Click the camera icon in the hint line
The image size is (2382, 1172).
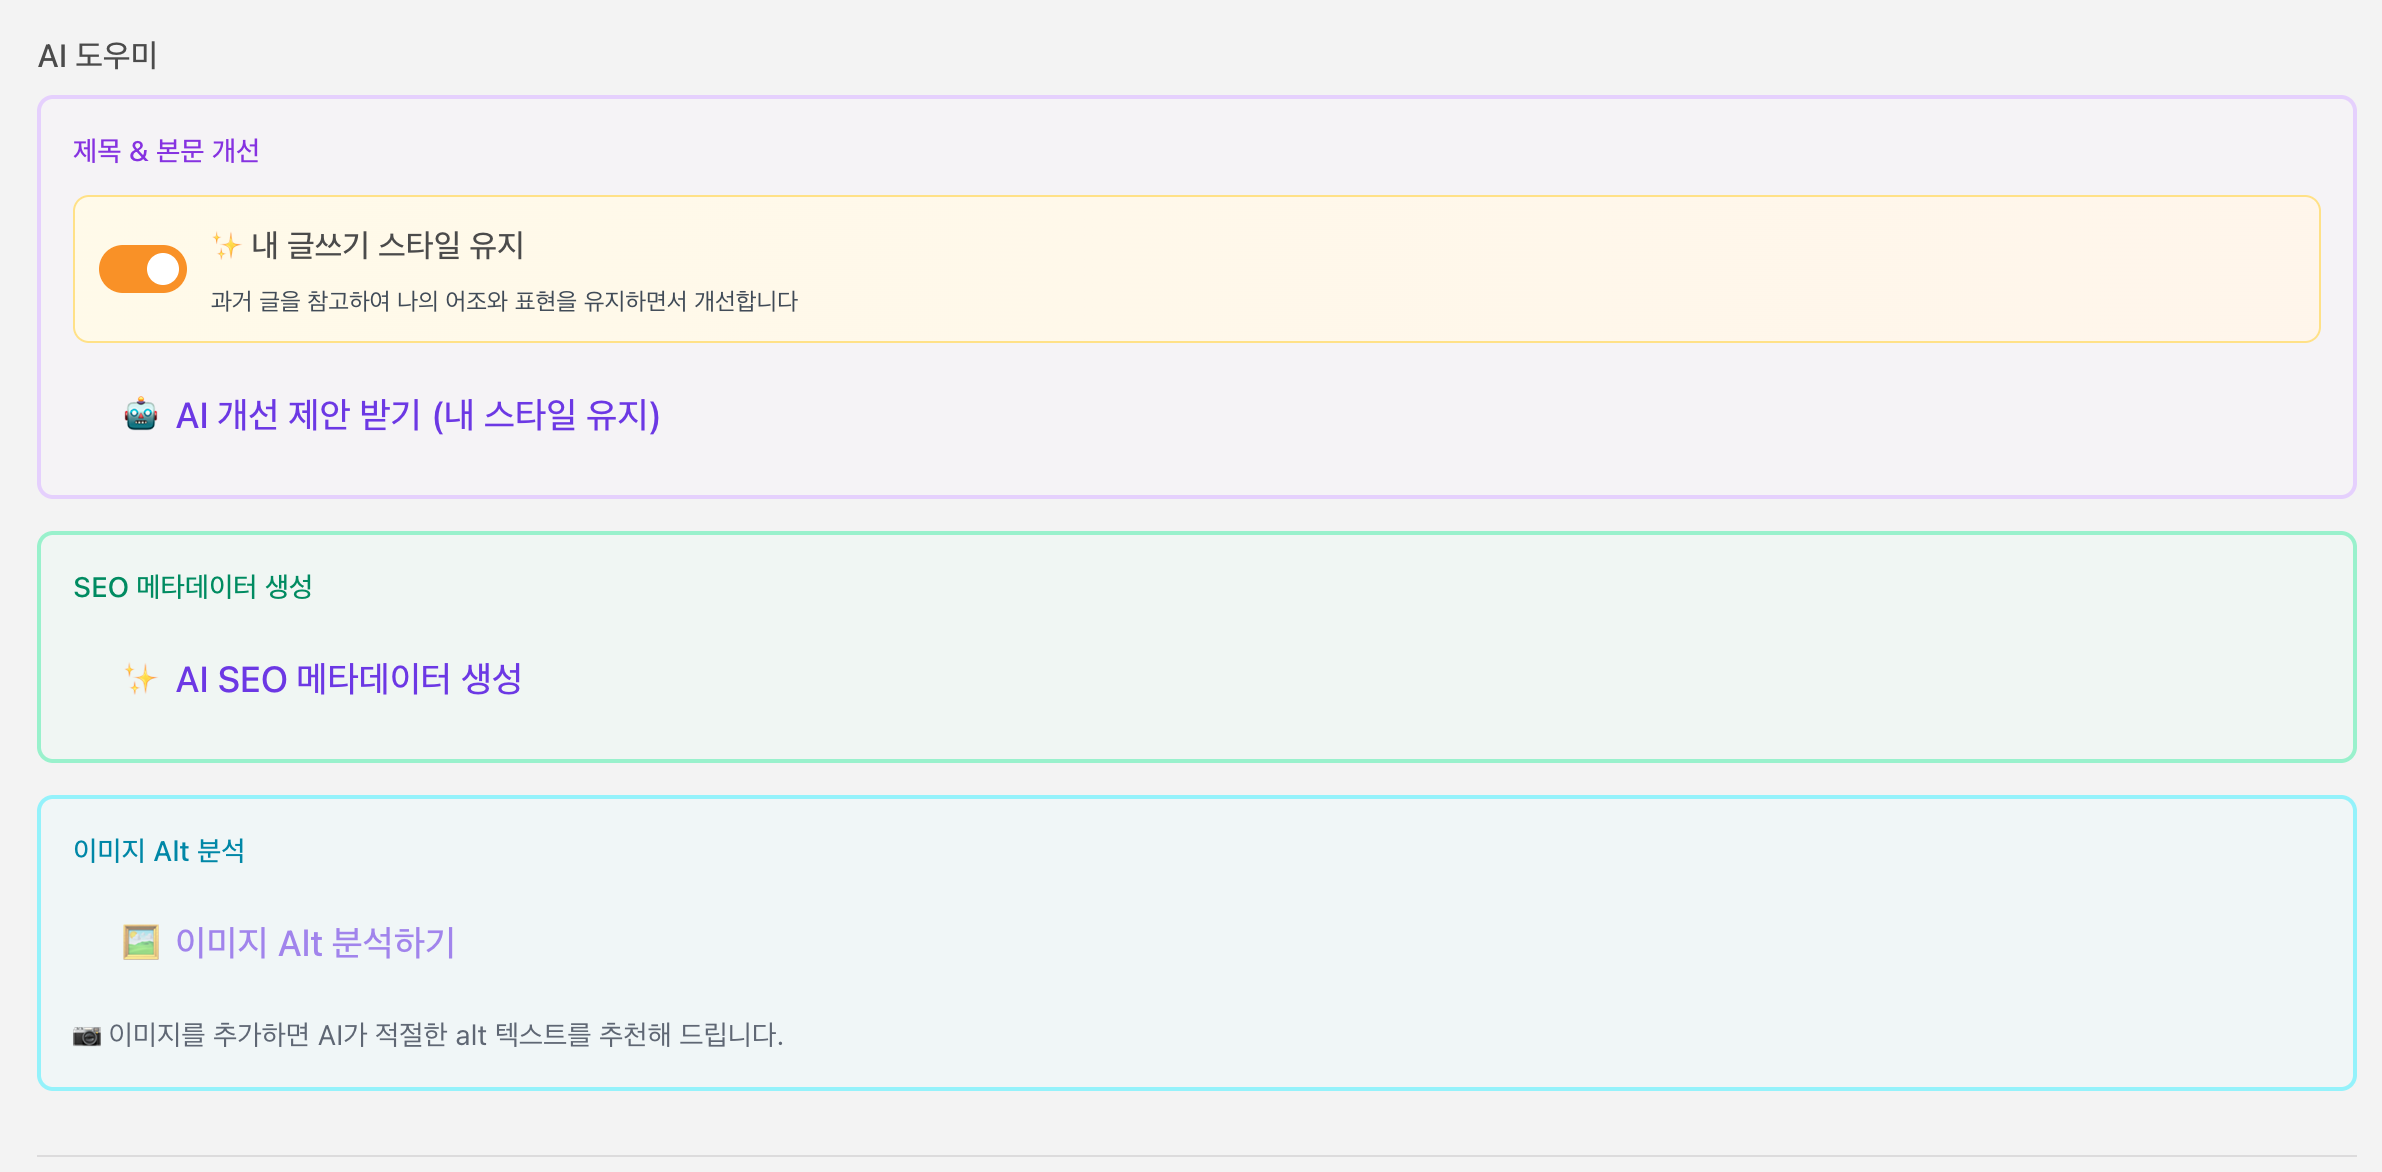(x=87, y=1035)
